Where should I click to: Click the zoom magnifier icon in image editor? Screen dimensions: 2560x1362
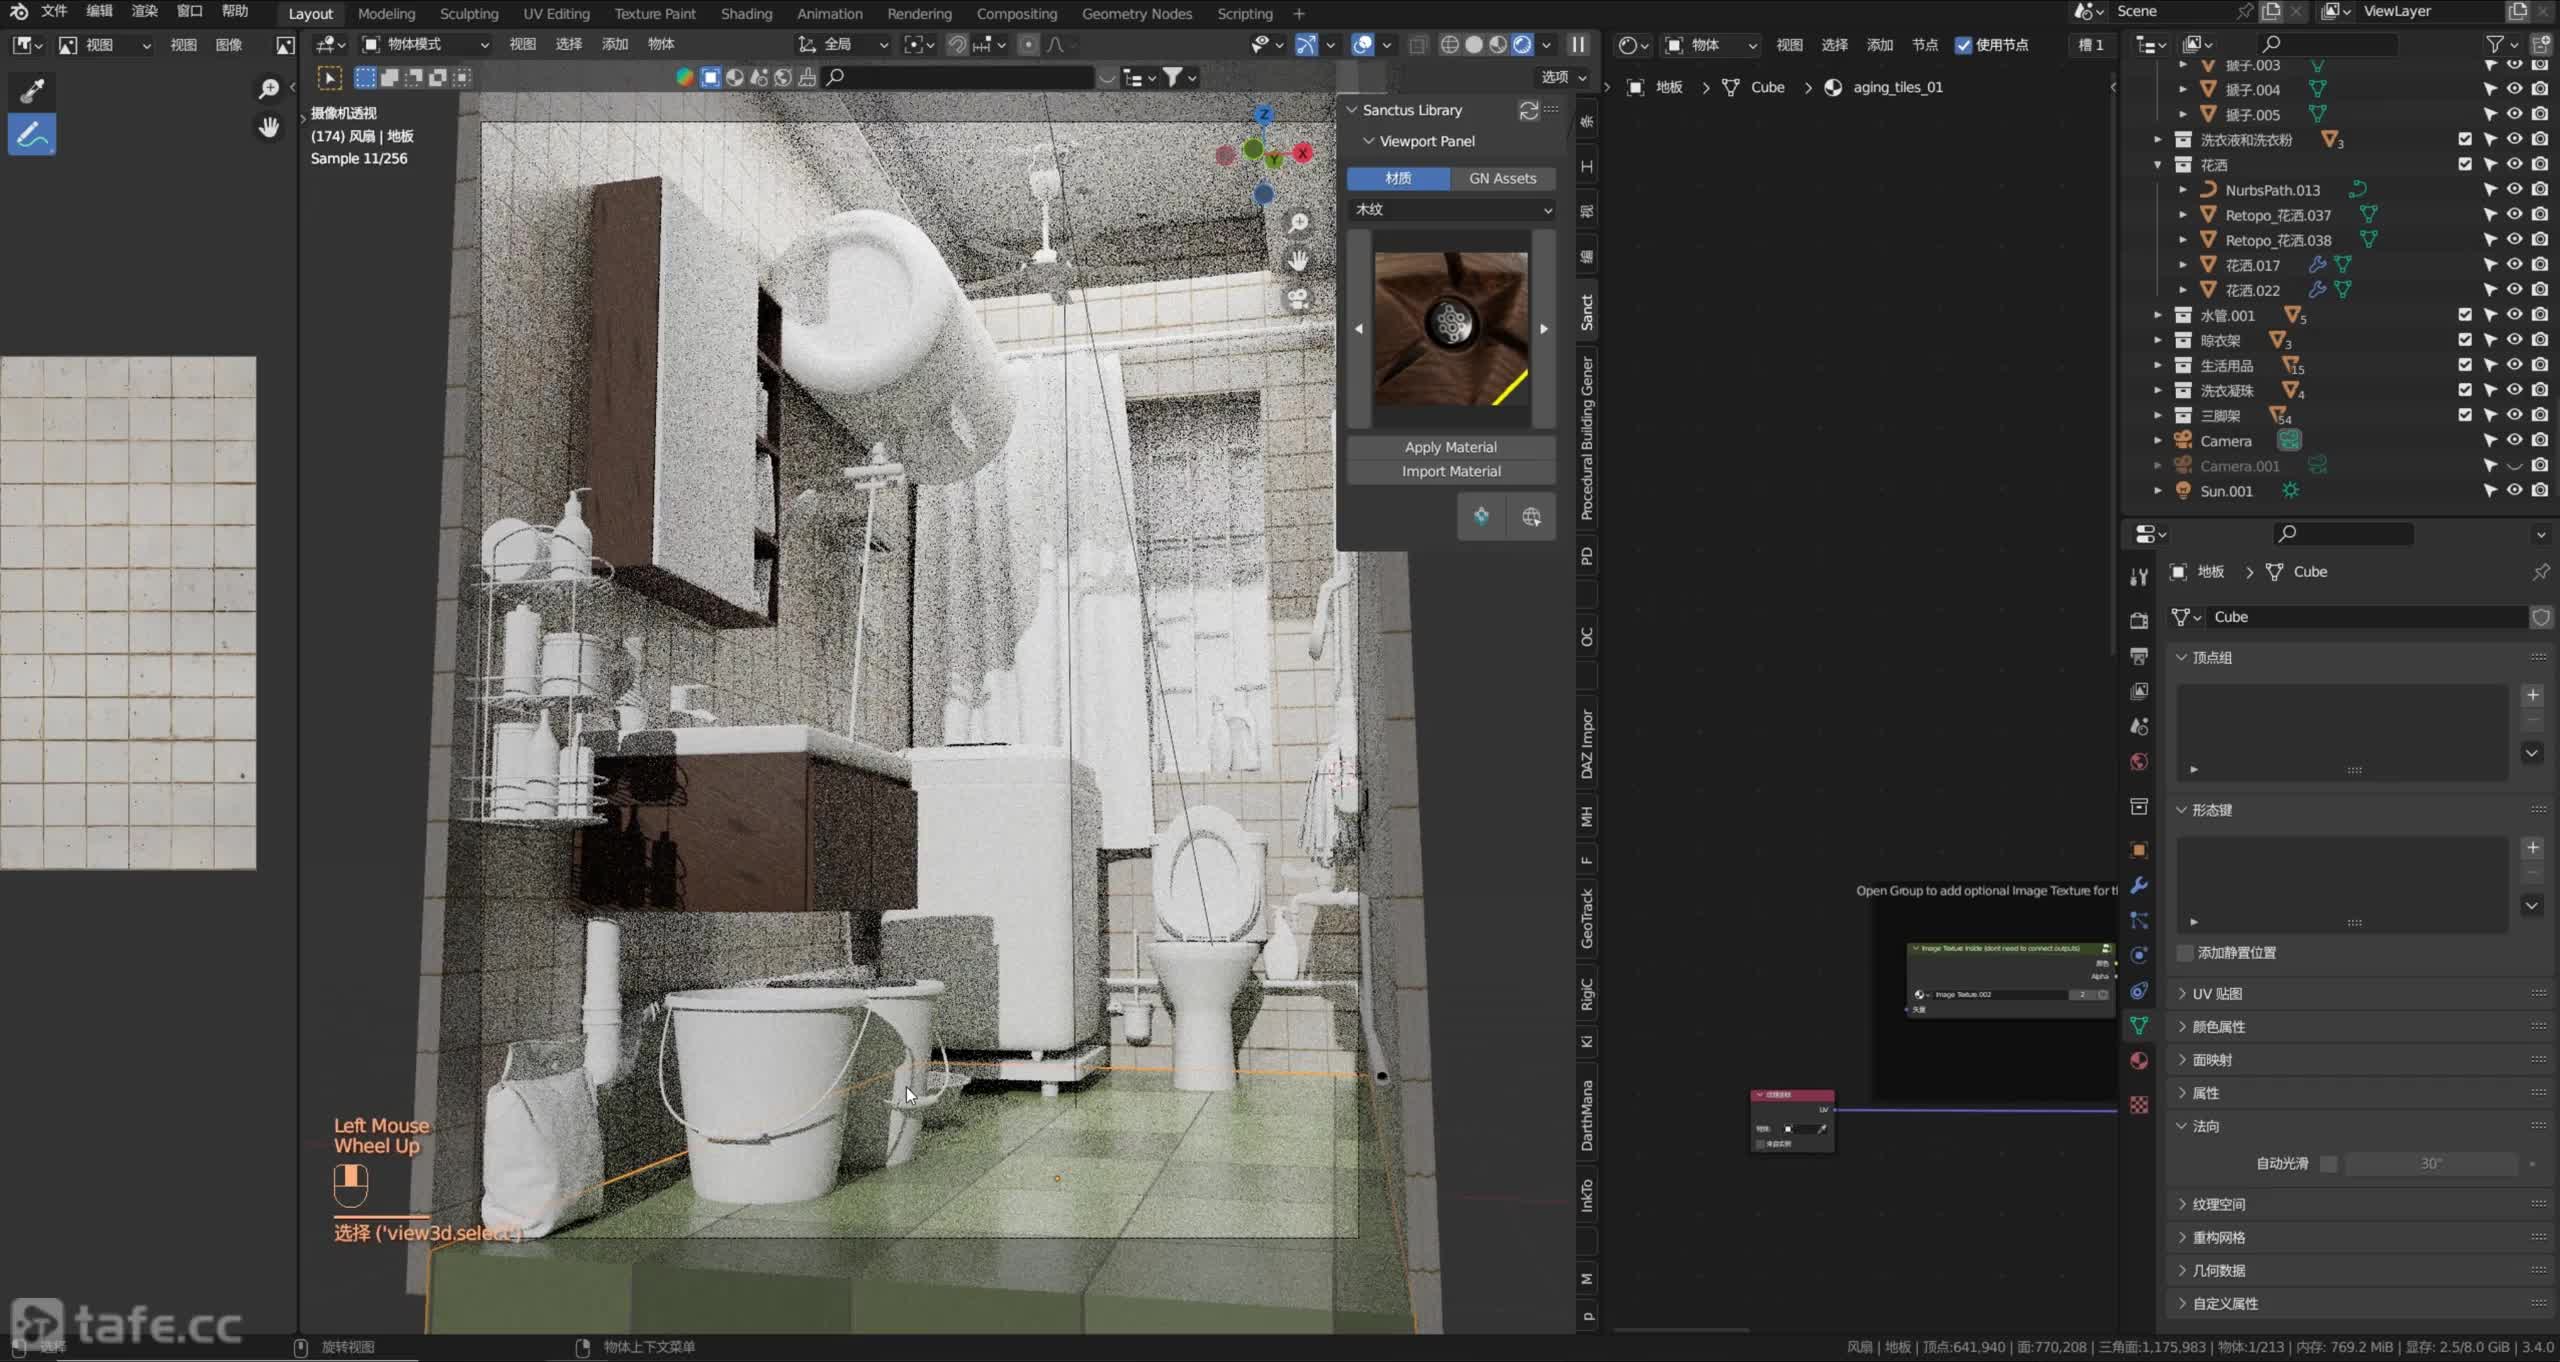[269, 90]
